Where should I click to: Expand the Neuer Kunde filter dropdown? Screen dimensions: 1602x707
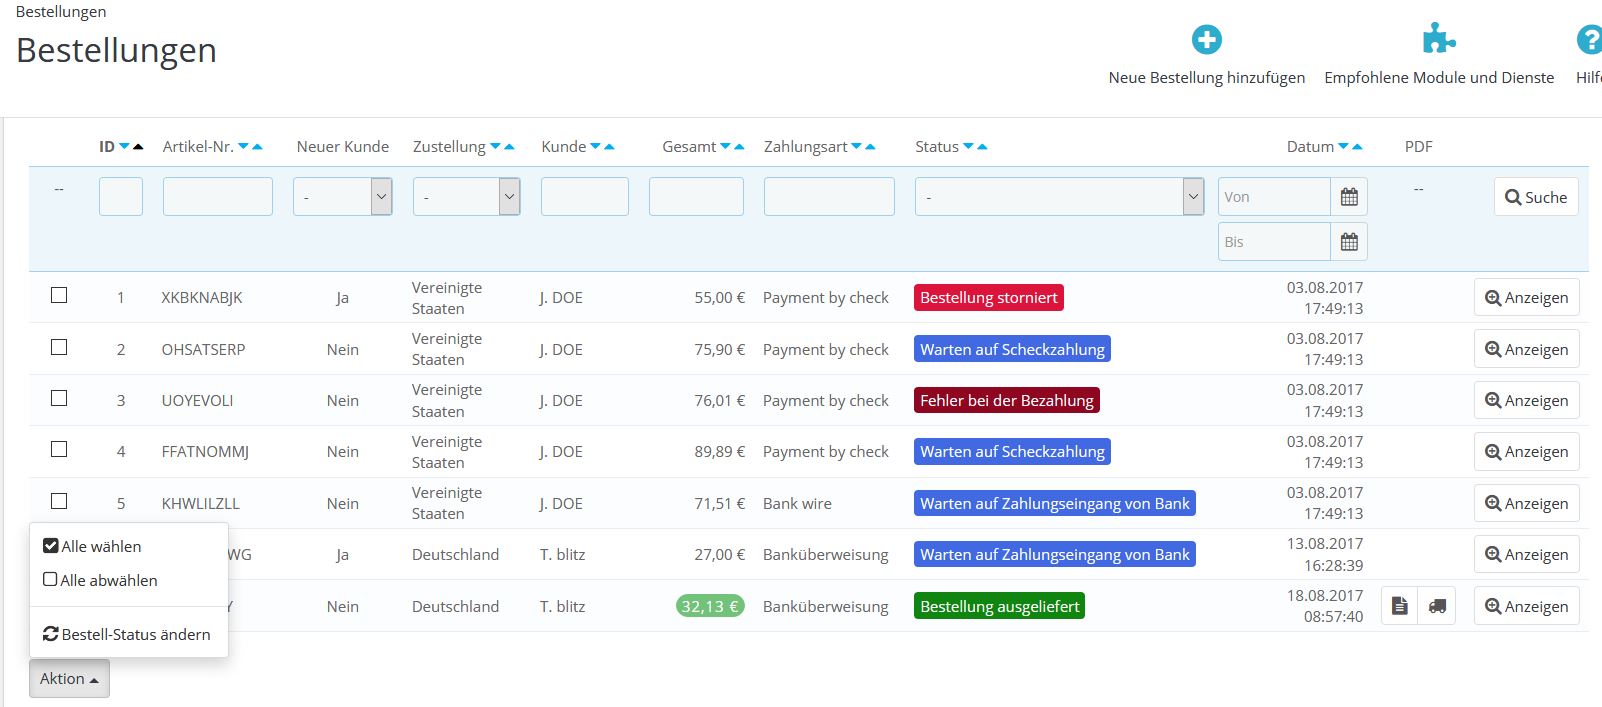pos(342,197)
